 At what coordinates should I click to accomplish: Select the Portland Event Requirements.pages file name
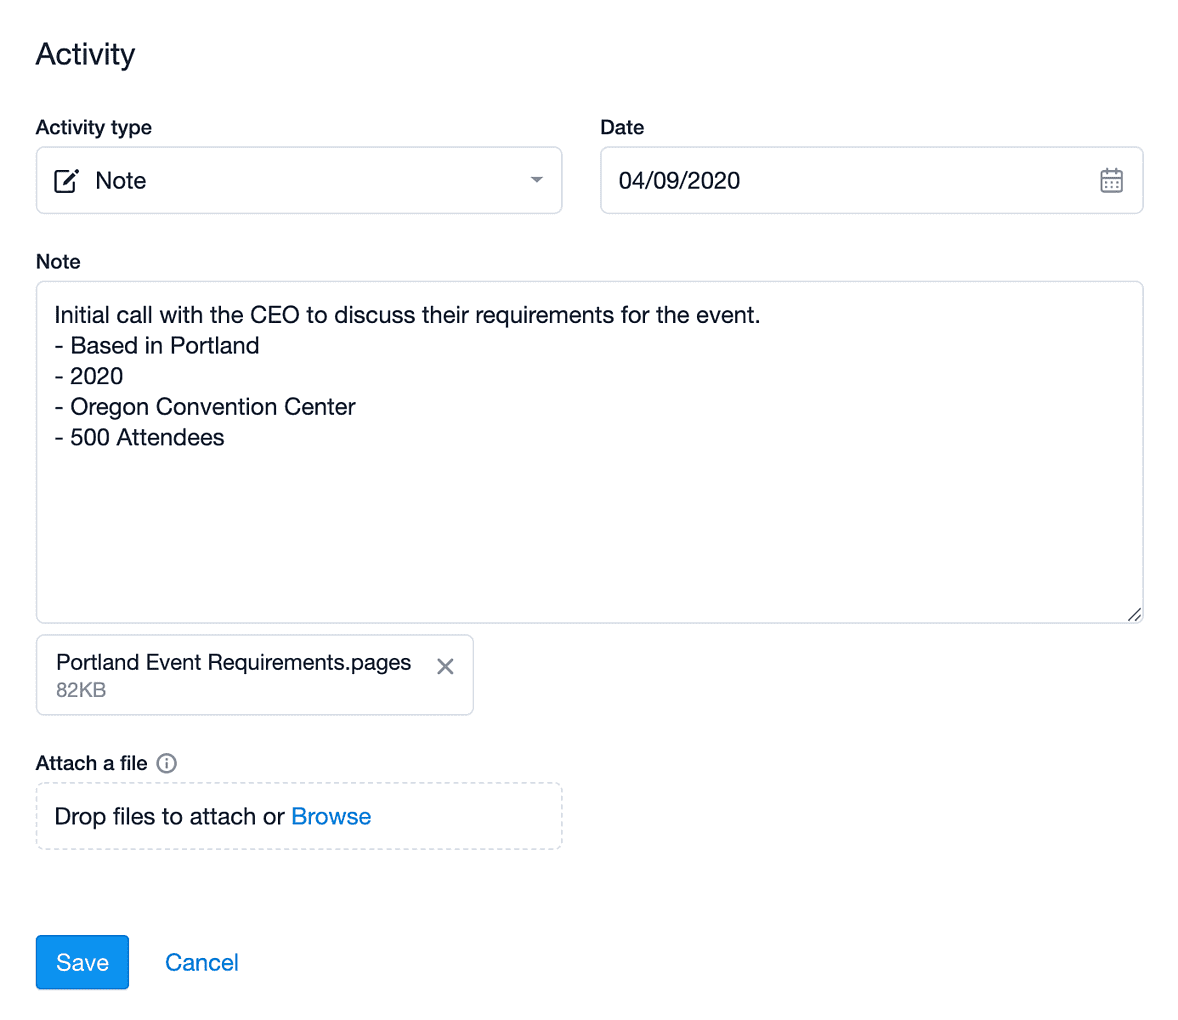[234, 662]
